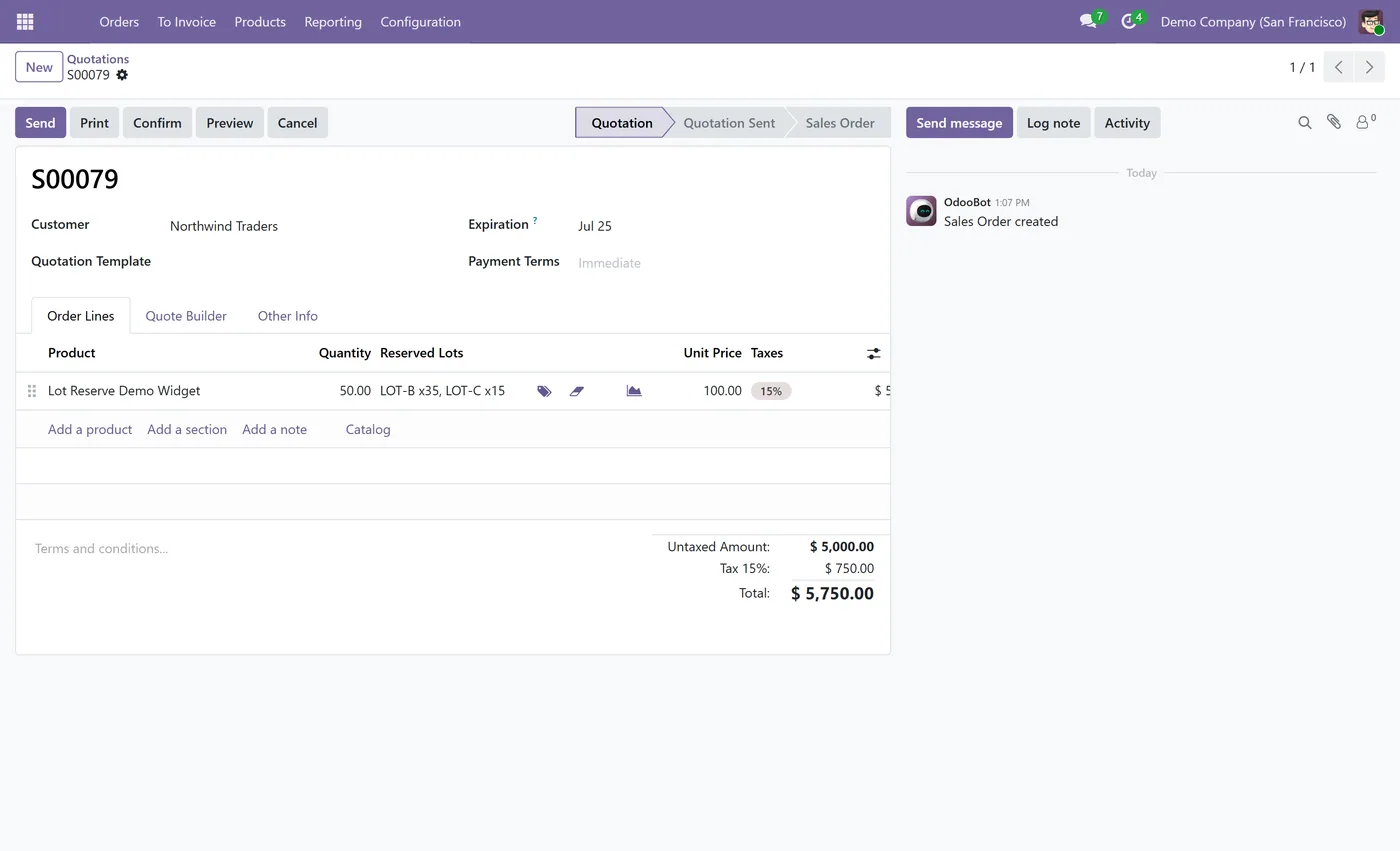Viewport: 1400px width, 851px height.
Task: Click Add a note link
Action: click(x=274, y=429)
